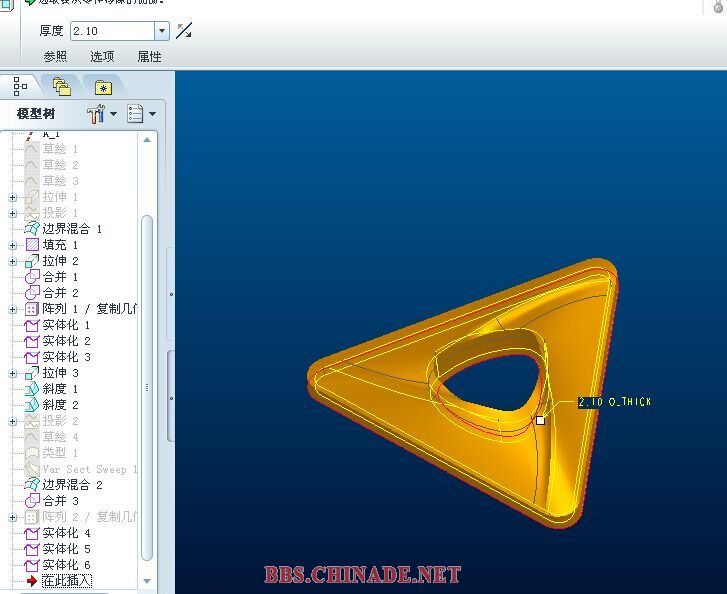
Task: Select the 填充 1 fill feature icon
Action: point(32,245)
